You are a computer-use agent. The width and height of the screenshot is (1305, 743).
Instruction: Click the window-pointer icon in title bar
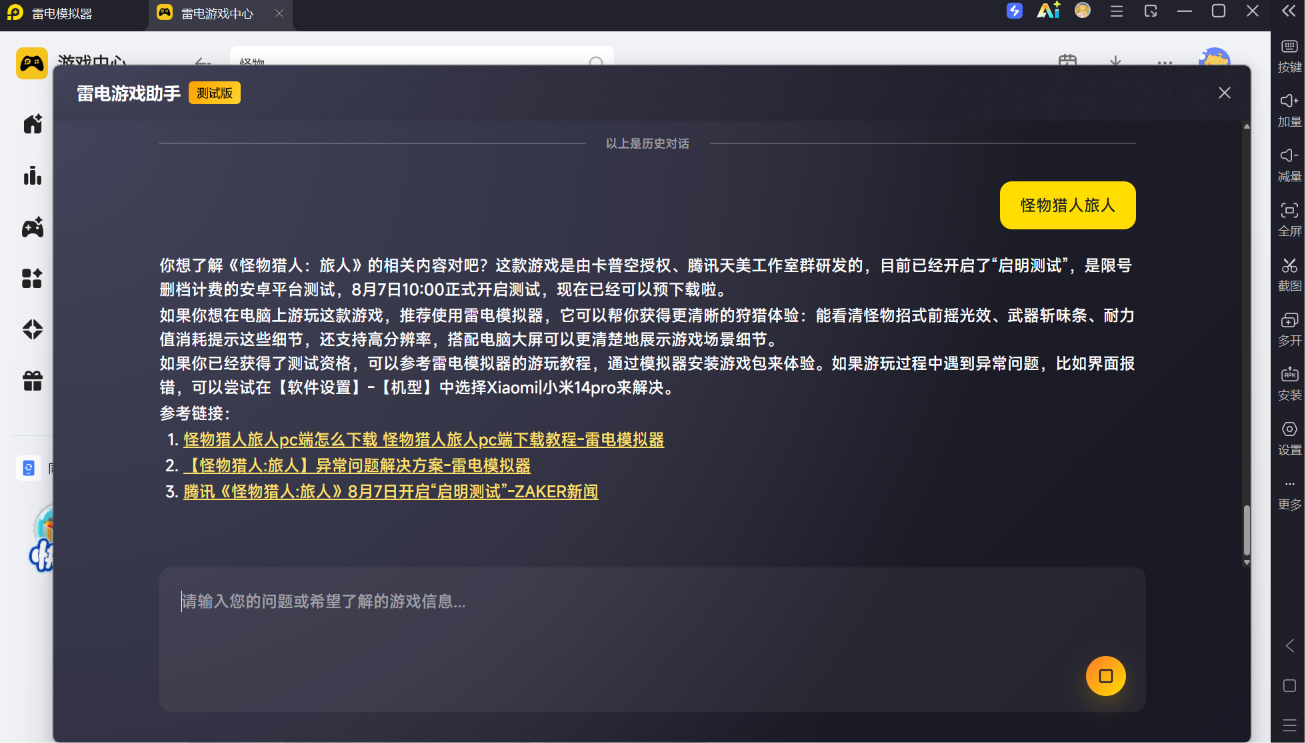pyautogui.click(x=1151, y=11)
